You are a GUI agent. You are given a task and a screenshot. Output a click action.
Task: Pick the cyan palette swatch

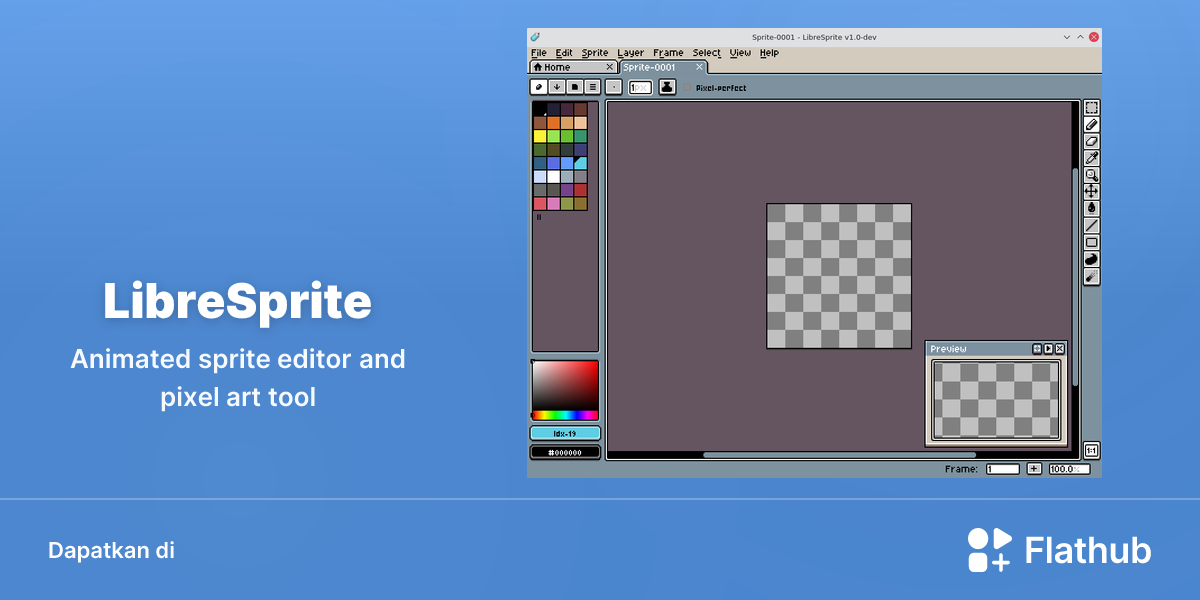click(x=580, y=163)
